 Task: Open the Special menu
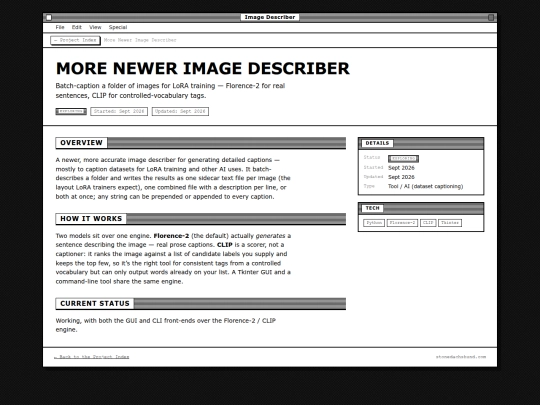pyautogui.click(x=118, y=27)
